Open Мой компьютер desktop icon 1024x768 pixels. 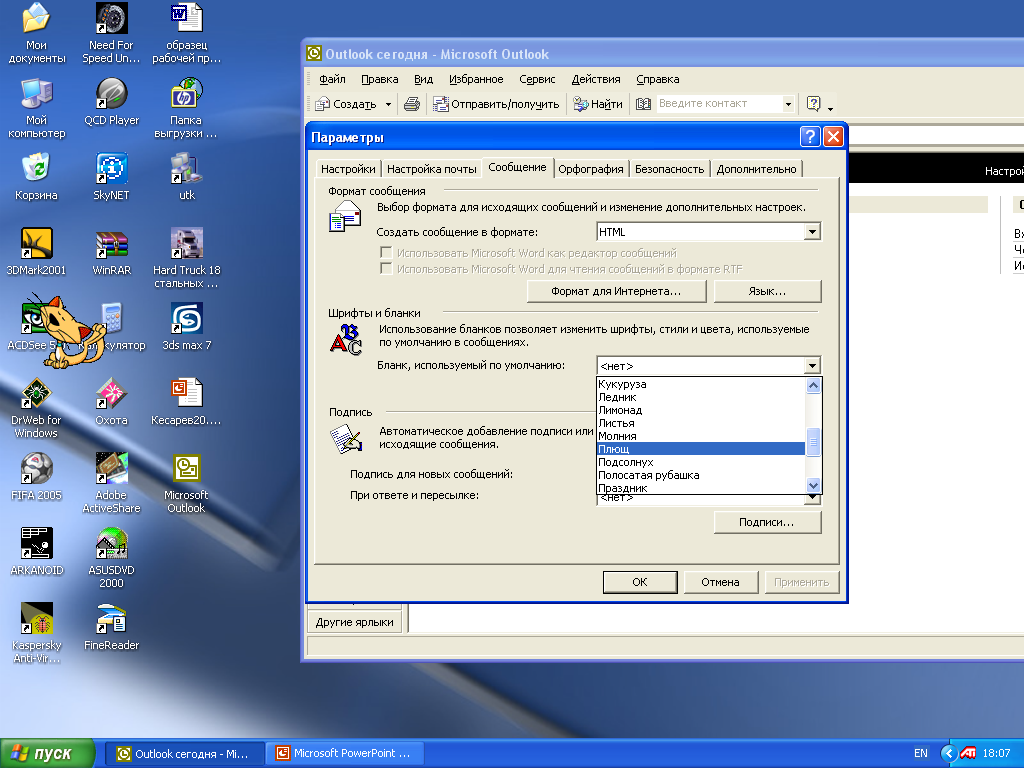[x=37, y=108]
